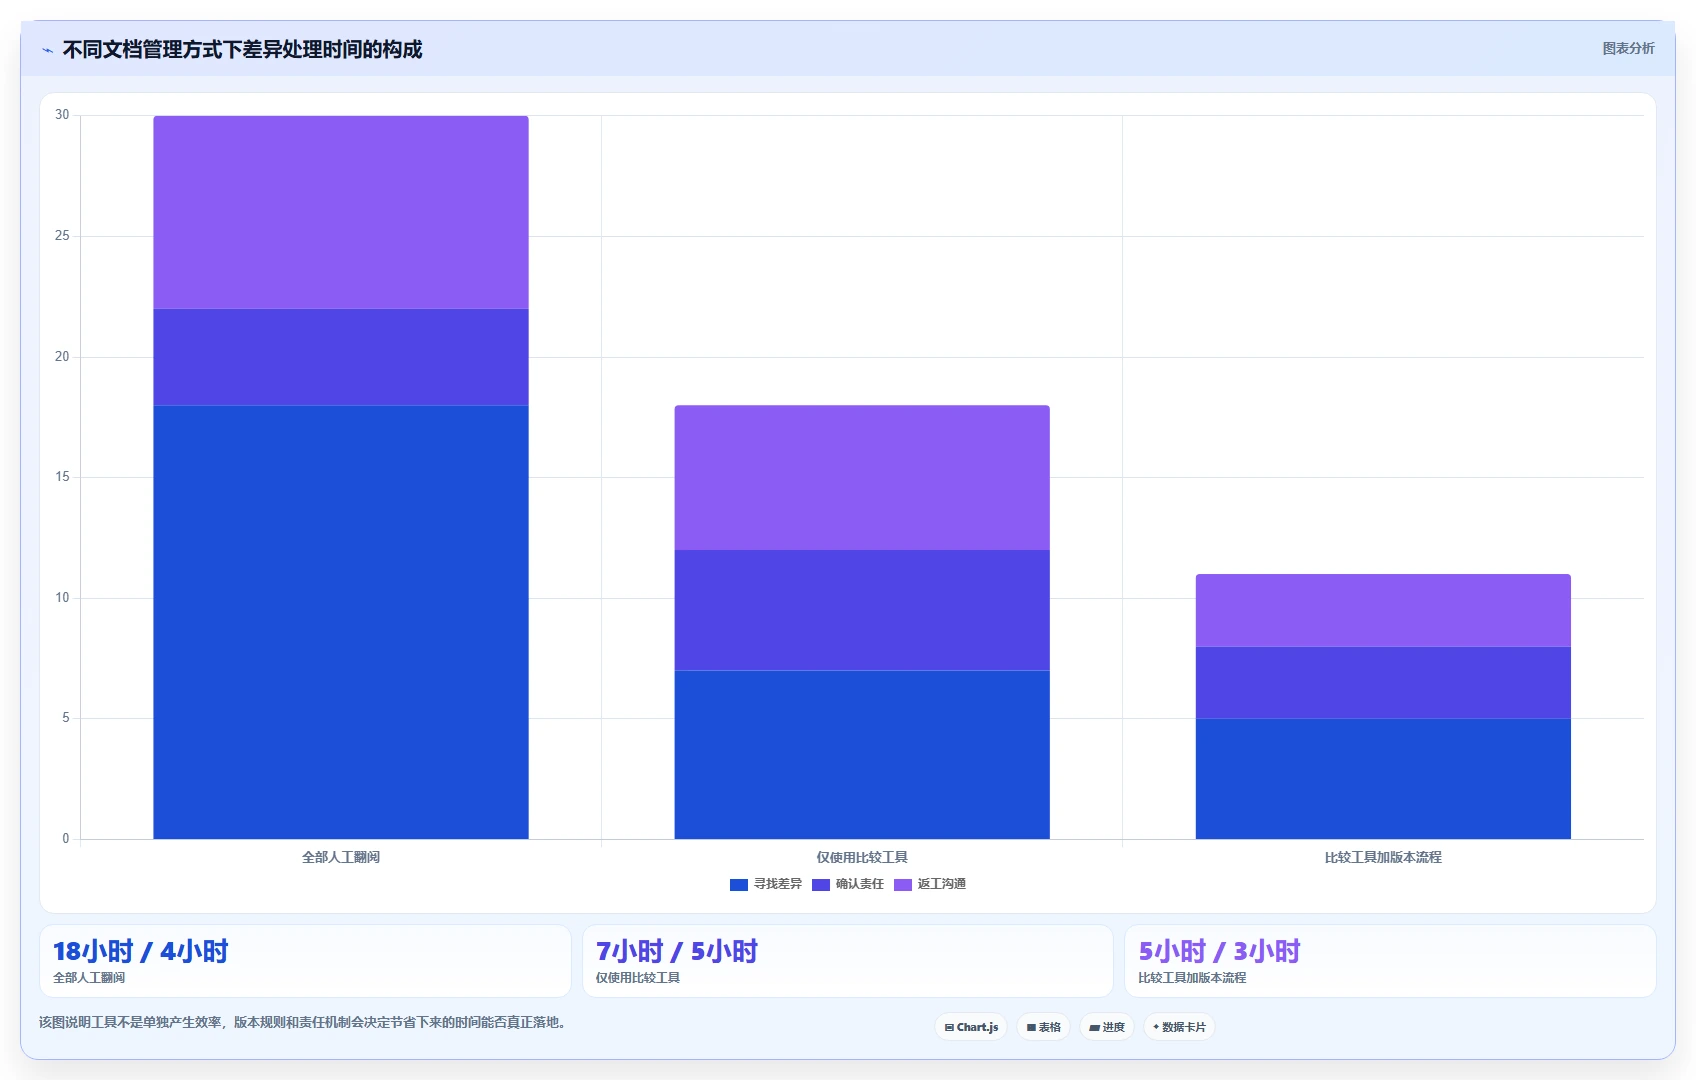Click the 寻找差异 segment of the 比较工具加版本流程 bar

(x=1383, y=778)
